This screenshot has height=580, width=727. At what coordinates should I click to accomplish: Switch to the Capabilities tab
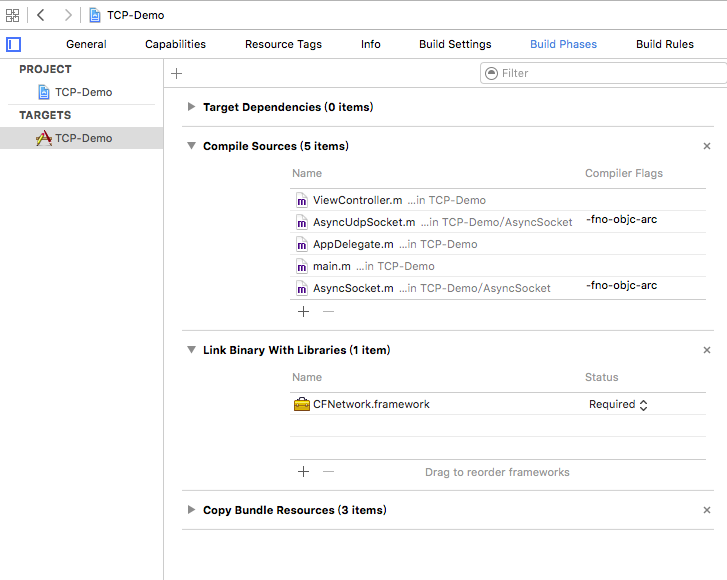coord(175,44)
